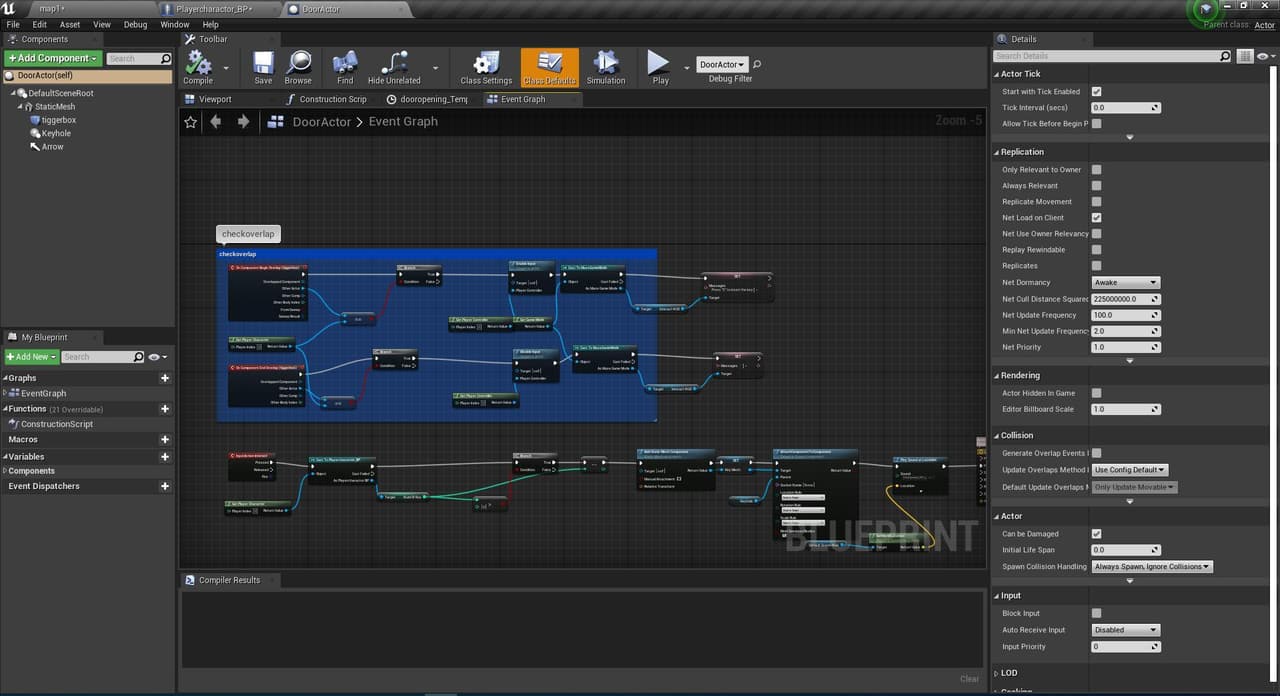Click Add New in My Blueprint
The width and height of the screenshot is (1280, 696).
30,357
